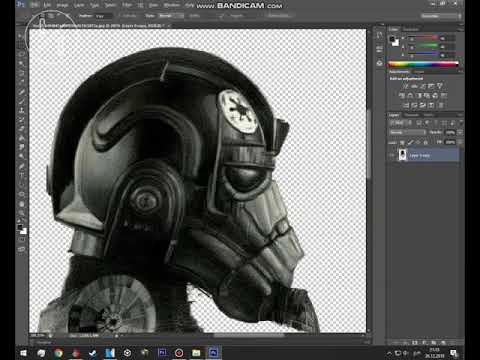Select the Brush tool
Image resolution: width=480 pixels, height=360 pixels.
coord(21,101)
